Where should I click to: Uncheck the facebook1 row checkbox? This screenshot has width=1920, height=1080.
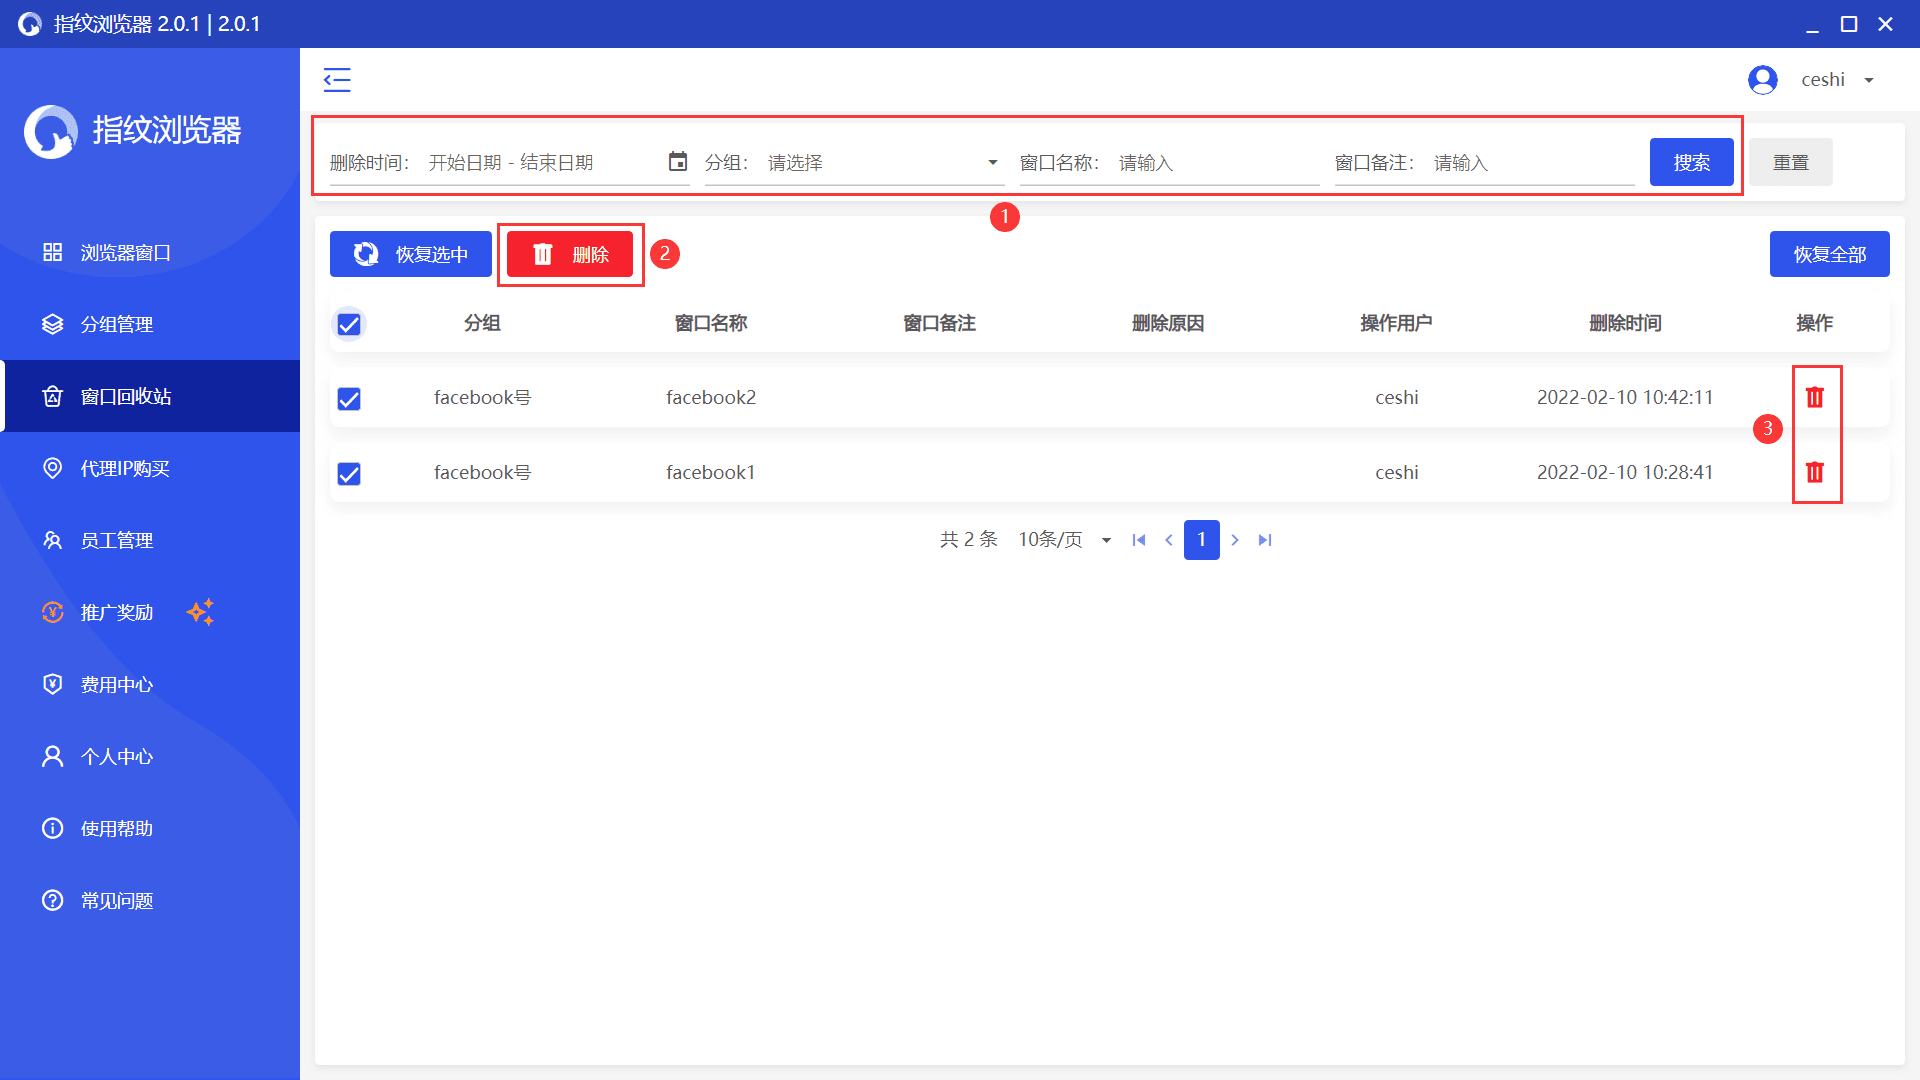coord(349,474)
